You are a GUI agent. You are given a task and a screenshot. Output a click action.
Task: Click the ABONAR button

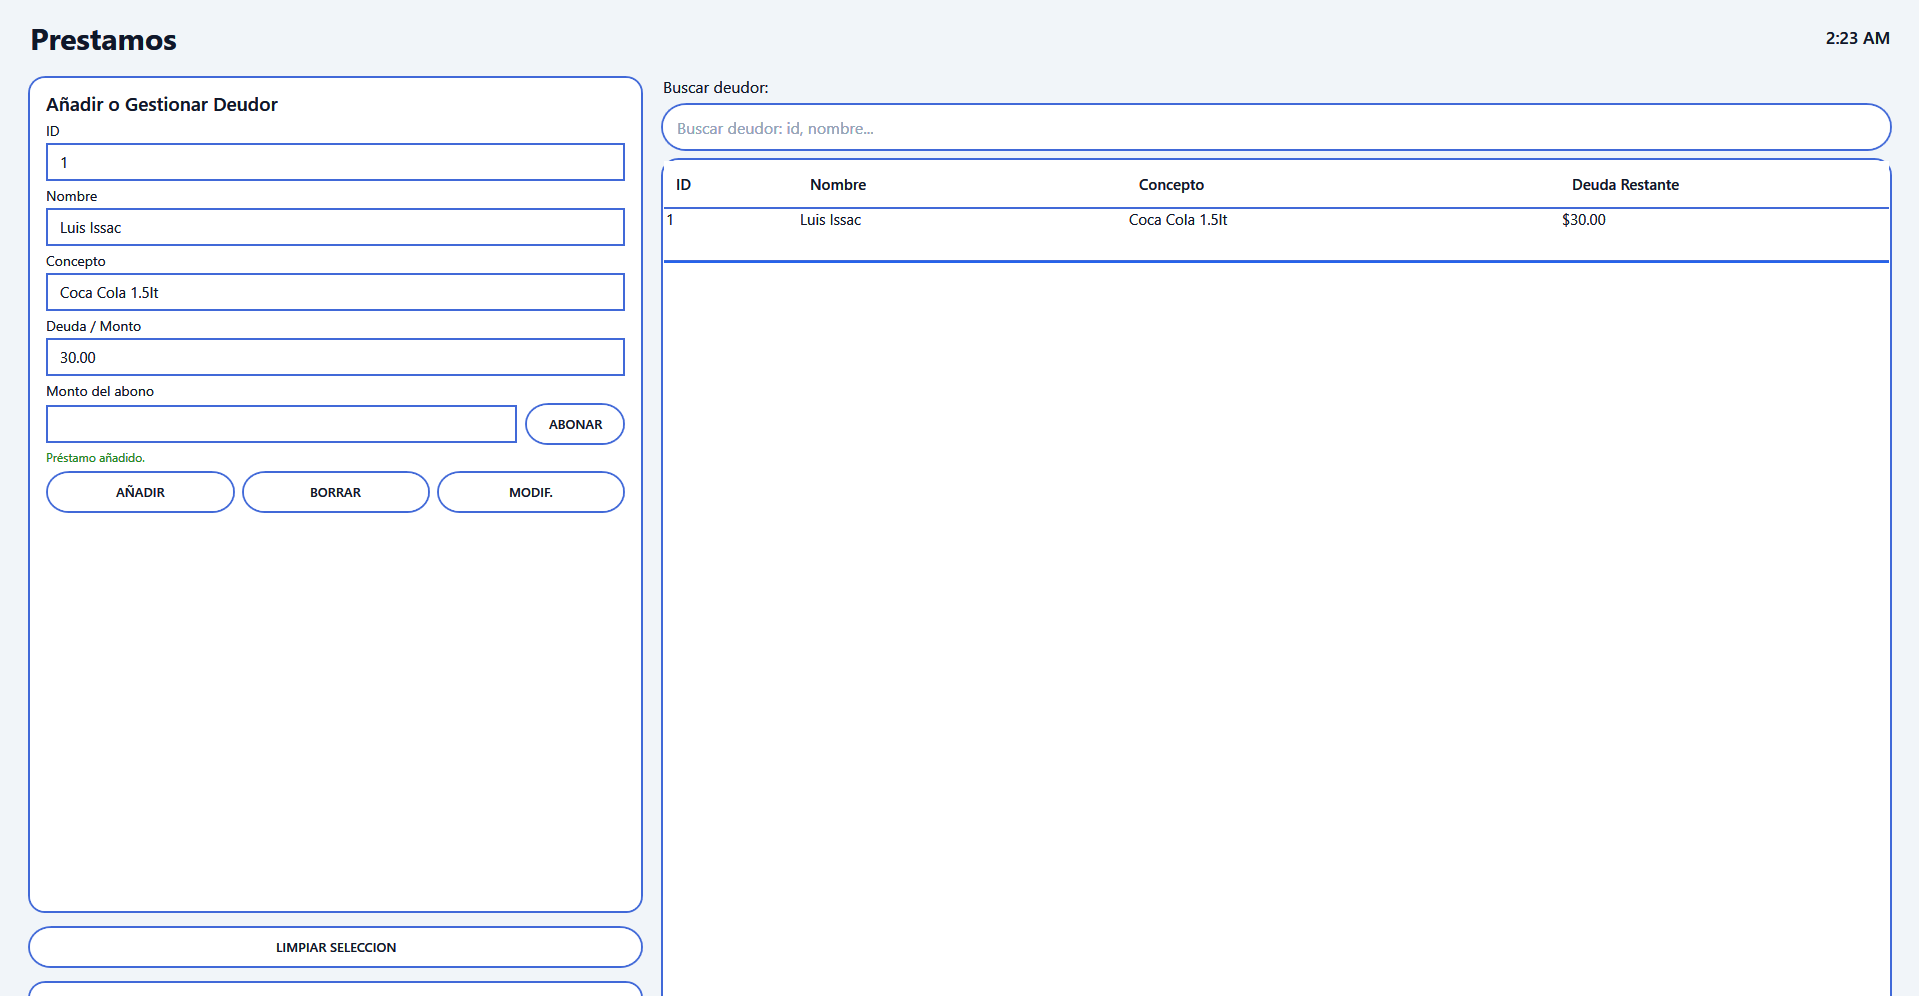575,424
